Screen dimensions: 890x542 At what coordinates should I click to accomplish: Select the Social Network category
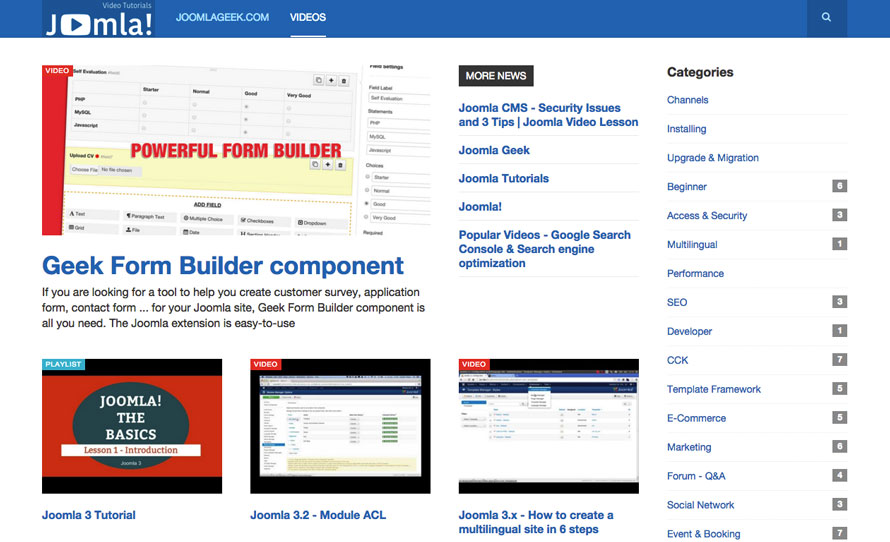(x=700, y=505)
